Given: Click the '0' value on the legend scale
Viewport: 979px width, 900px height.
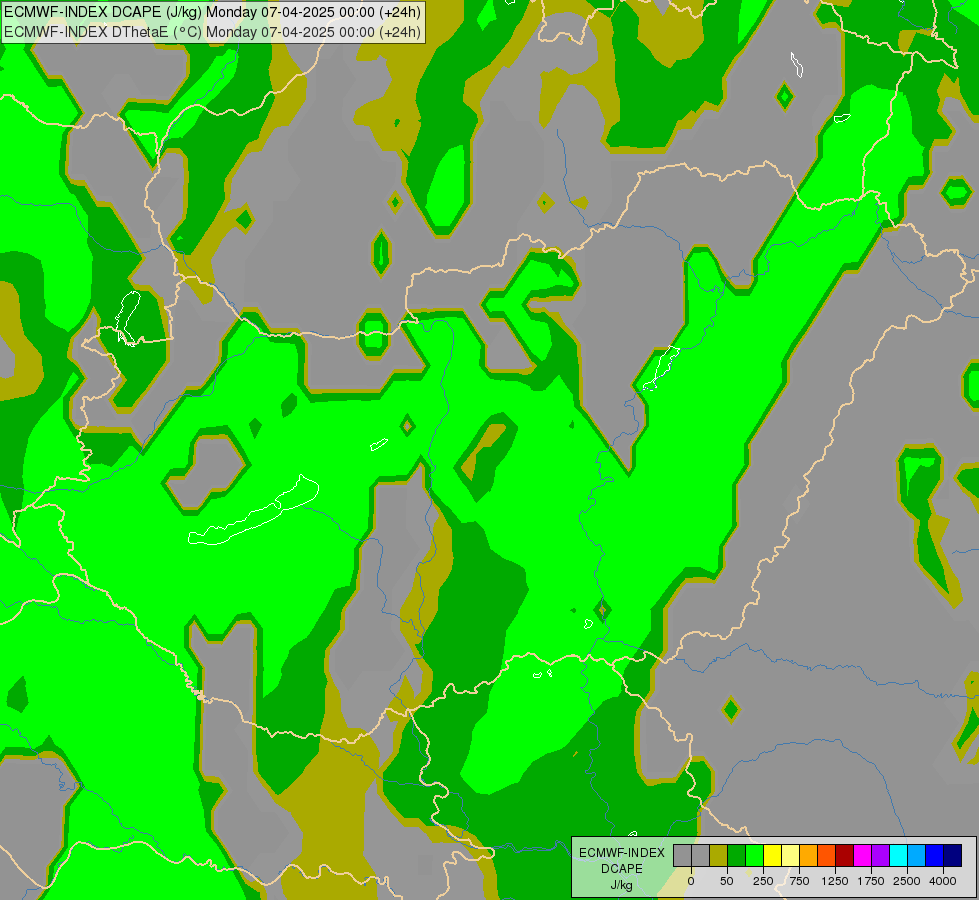Looking at the screenshot, I should pos(691,881).
